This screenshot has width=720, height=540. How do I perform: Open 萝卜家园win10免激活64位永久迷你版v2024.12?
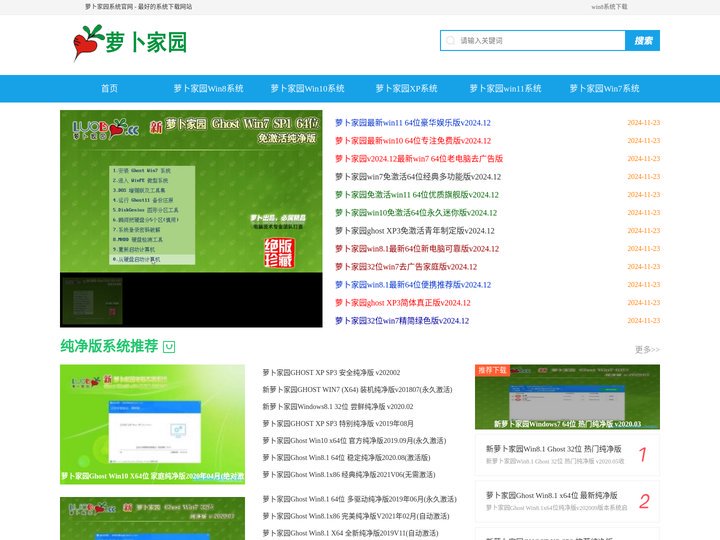coord(416,213)
